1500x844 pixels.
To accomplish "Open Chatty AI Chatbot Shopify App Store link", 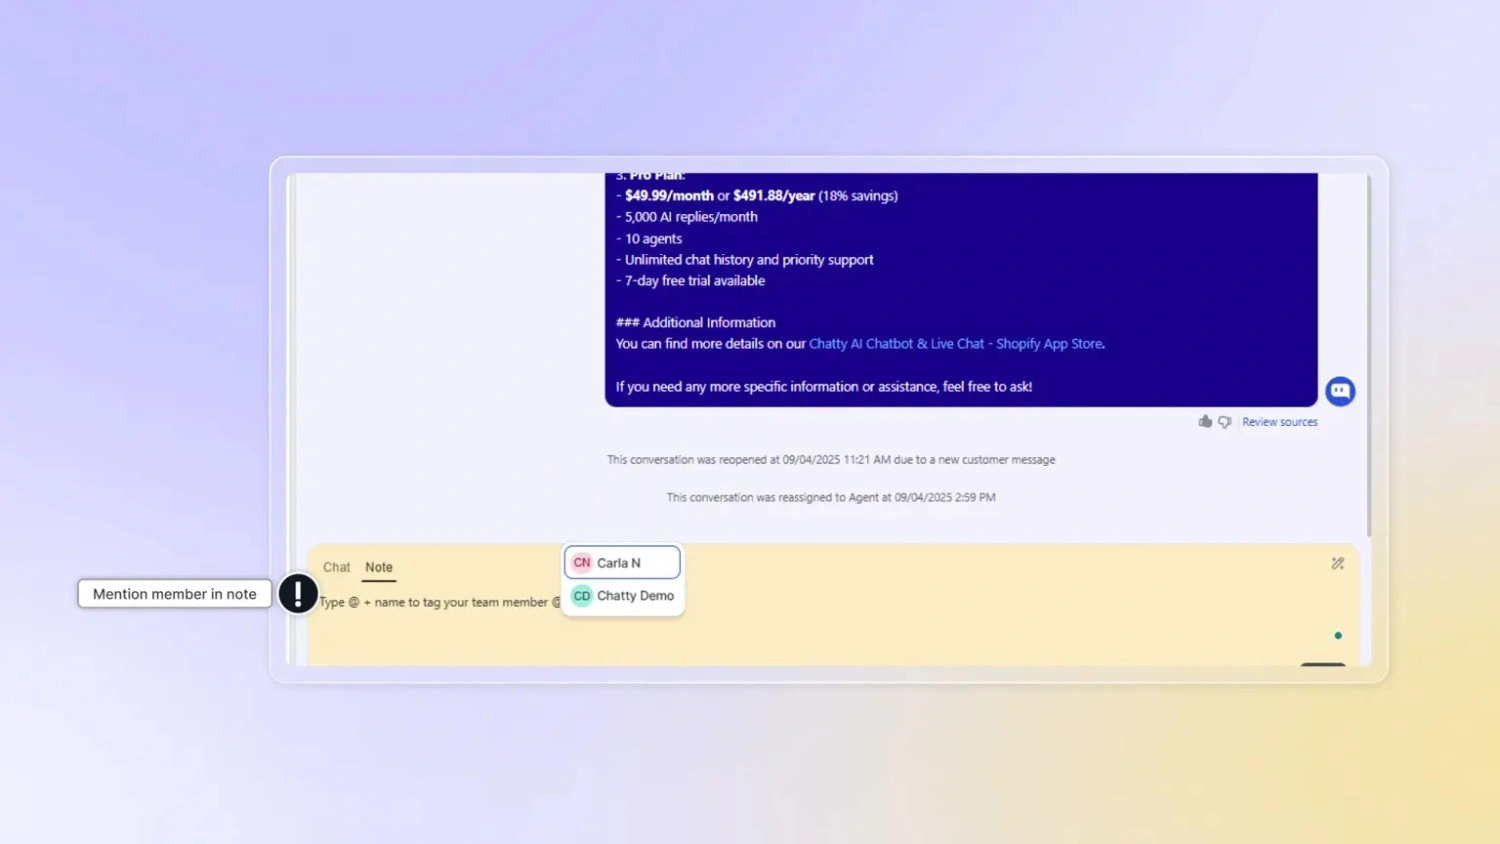I will [955, 344].
